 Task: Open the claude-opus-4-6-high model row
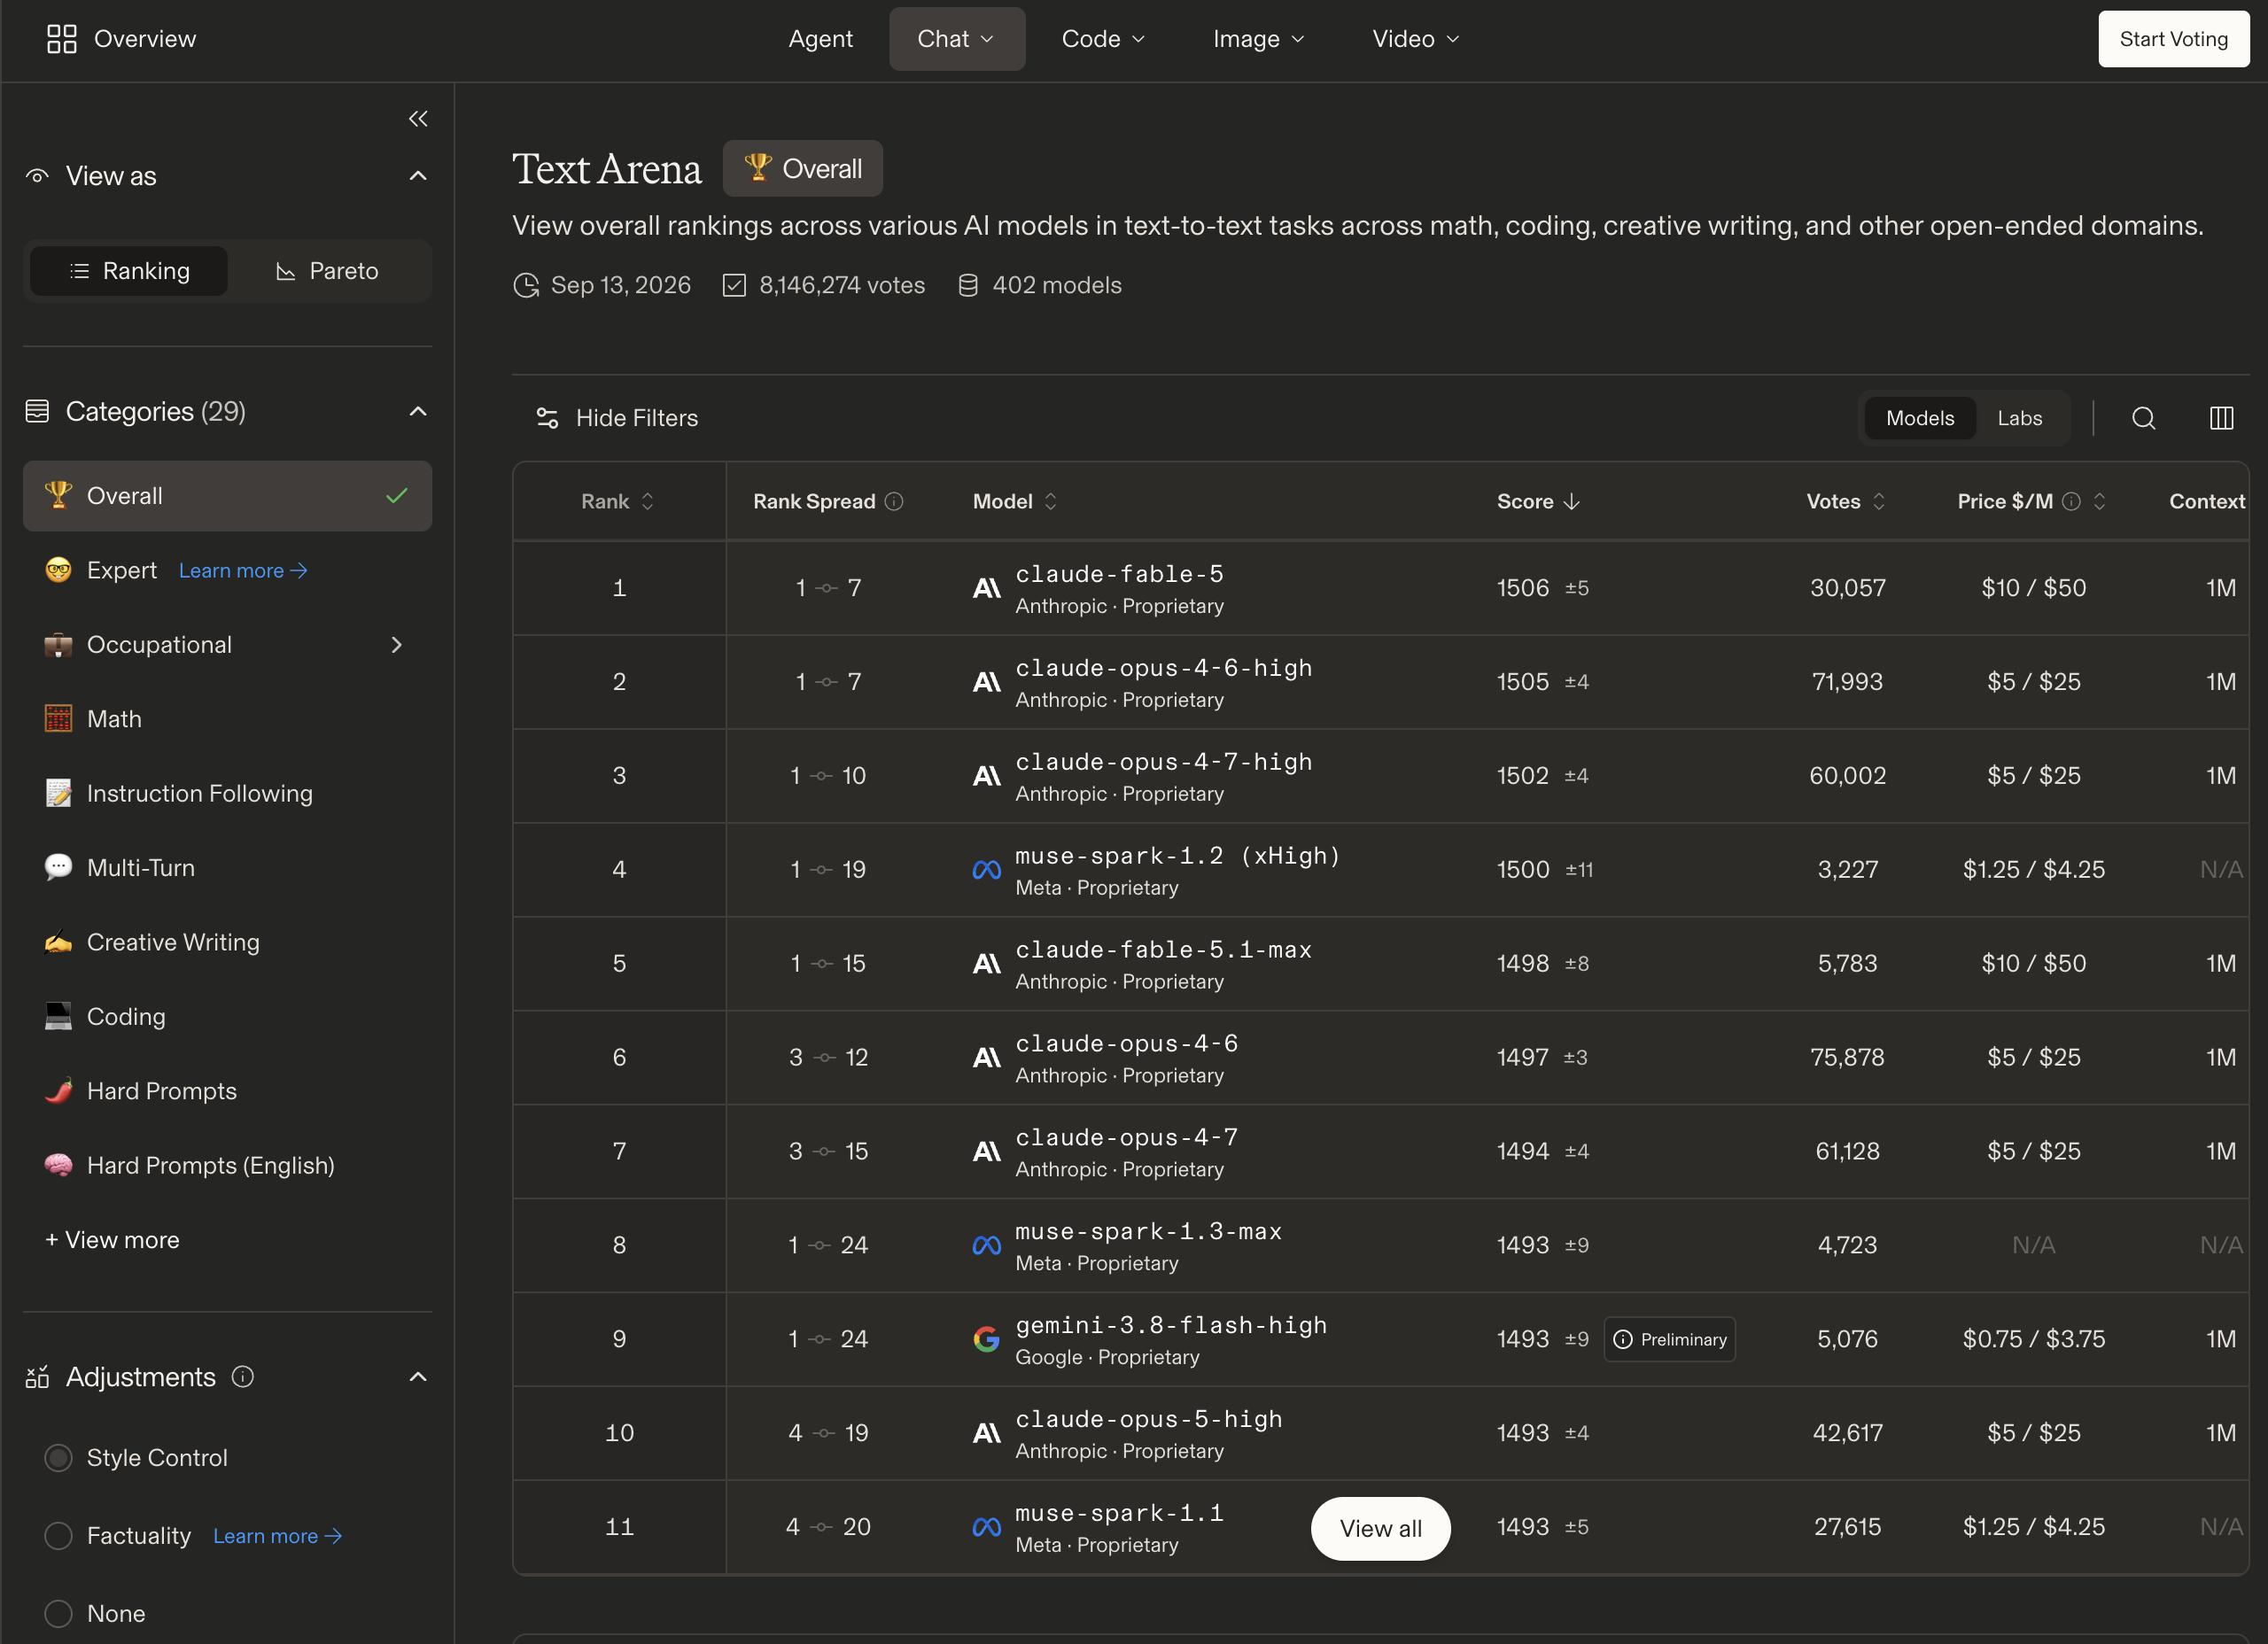pyautogui.click(x=1380, y=682)
